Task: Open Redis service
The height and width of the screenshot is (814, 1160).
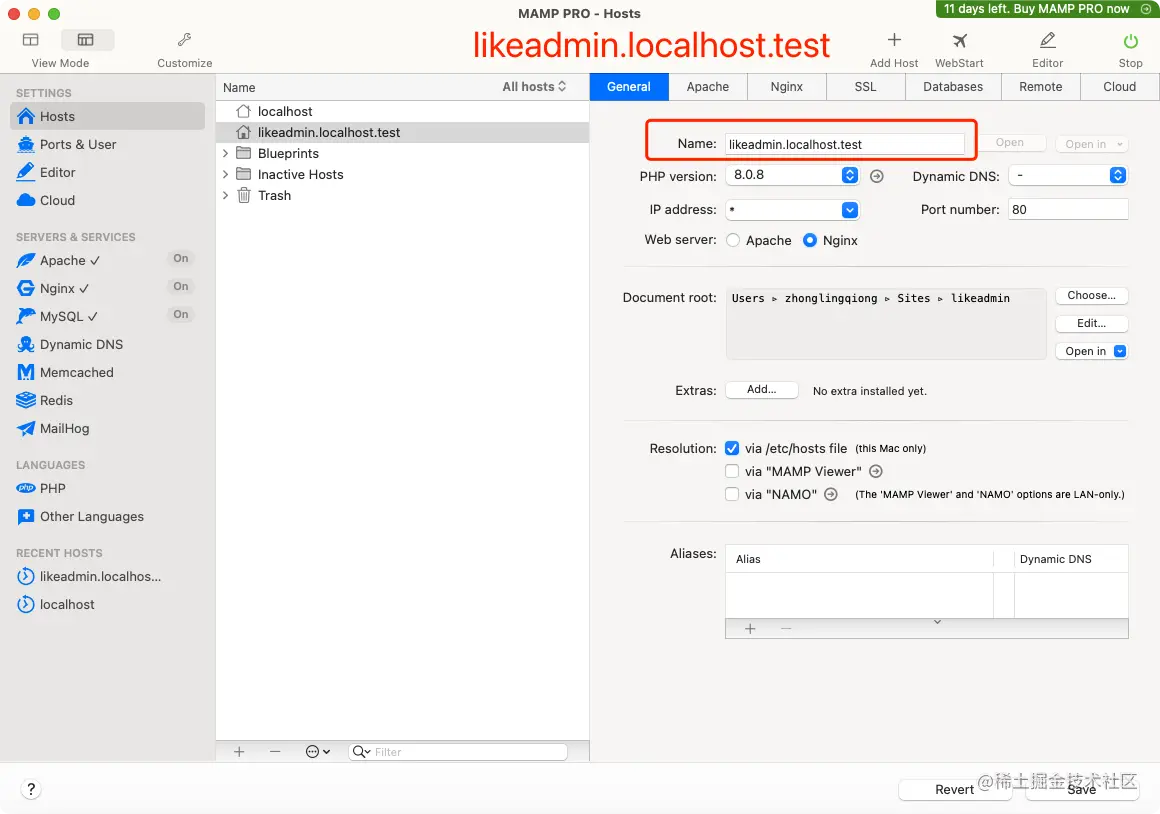Action: 56,400
